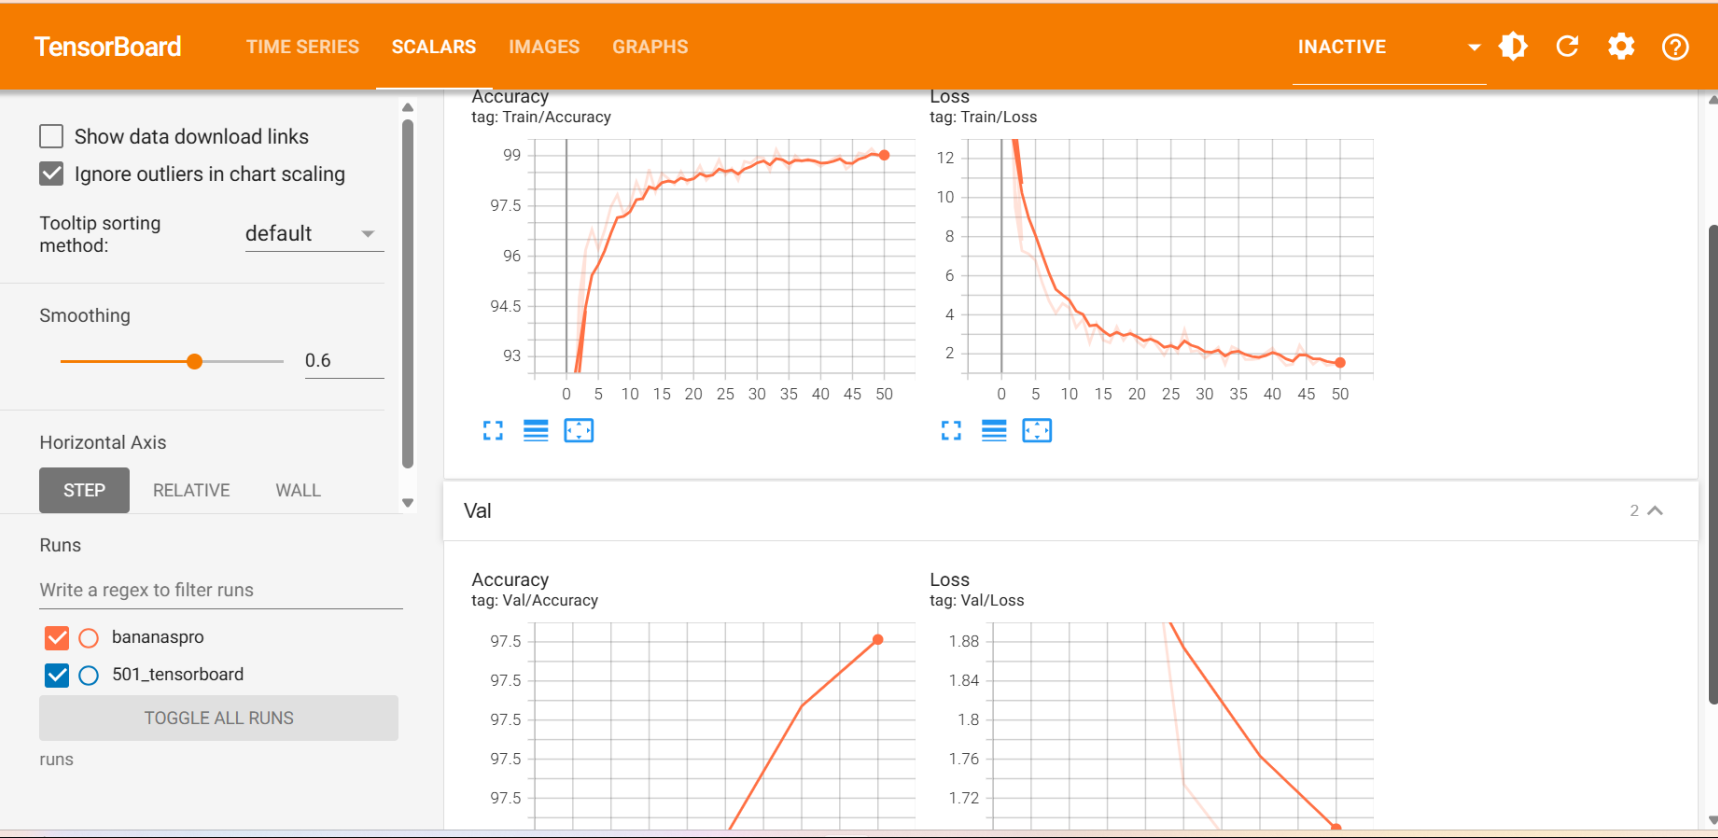This screenshot has height=838, width=1718.
Task: Focus the regex filter runs input
Action: (x=221, y=590)
